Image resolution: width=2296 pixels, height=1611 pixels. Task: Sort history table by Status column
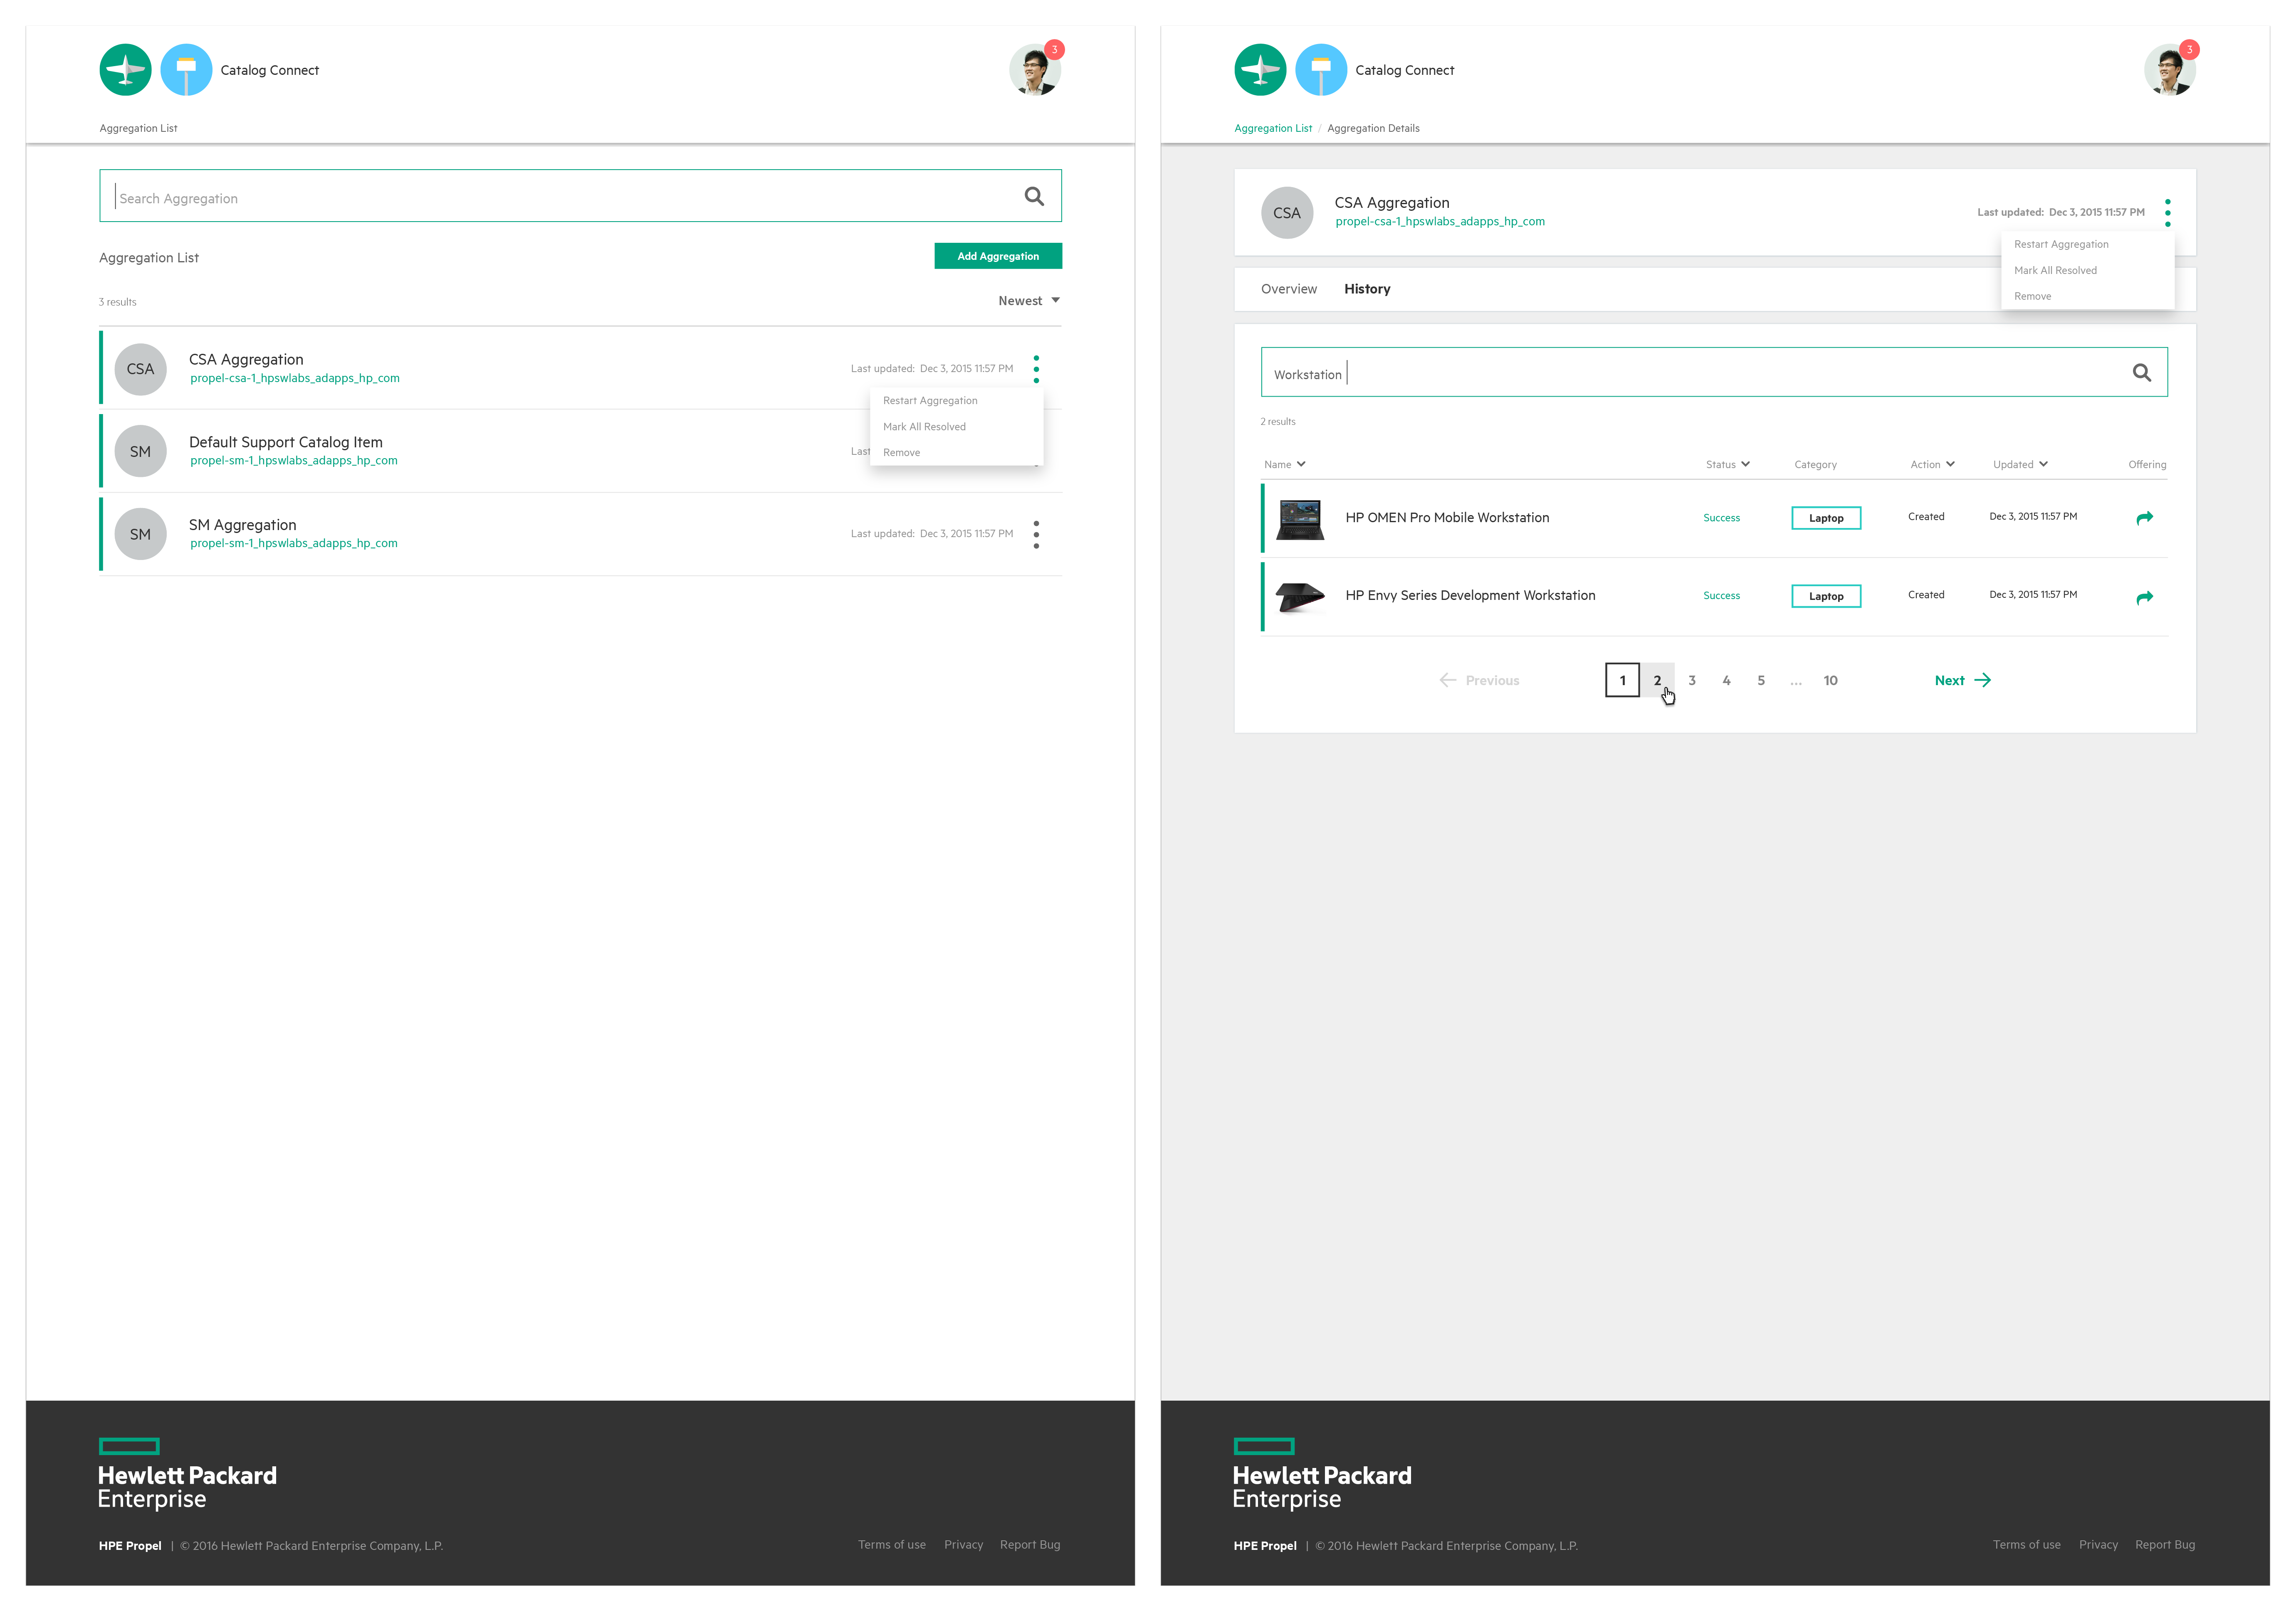tap(1728, 464)
